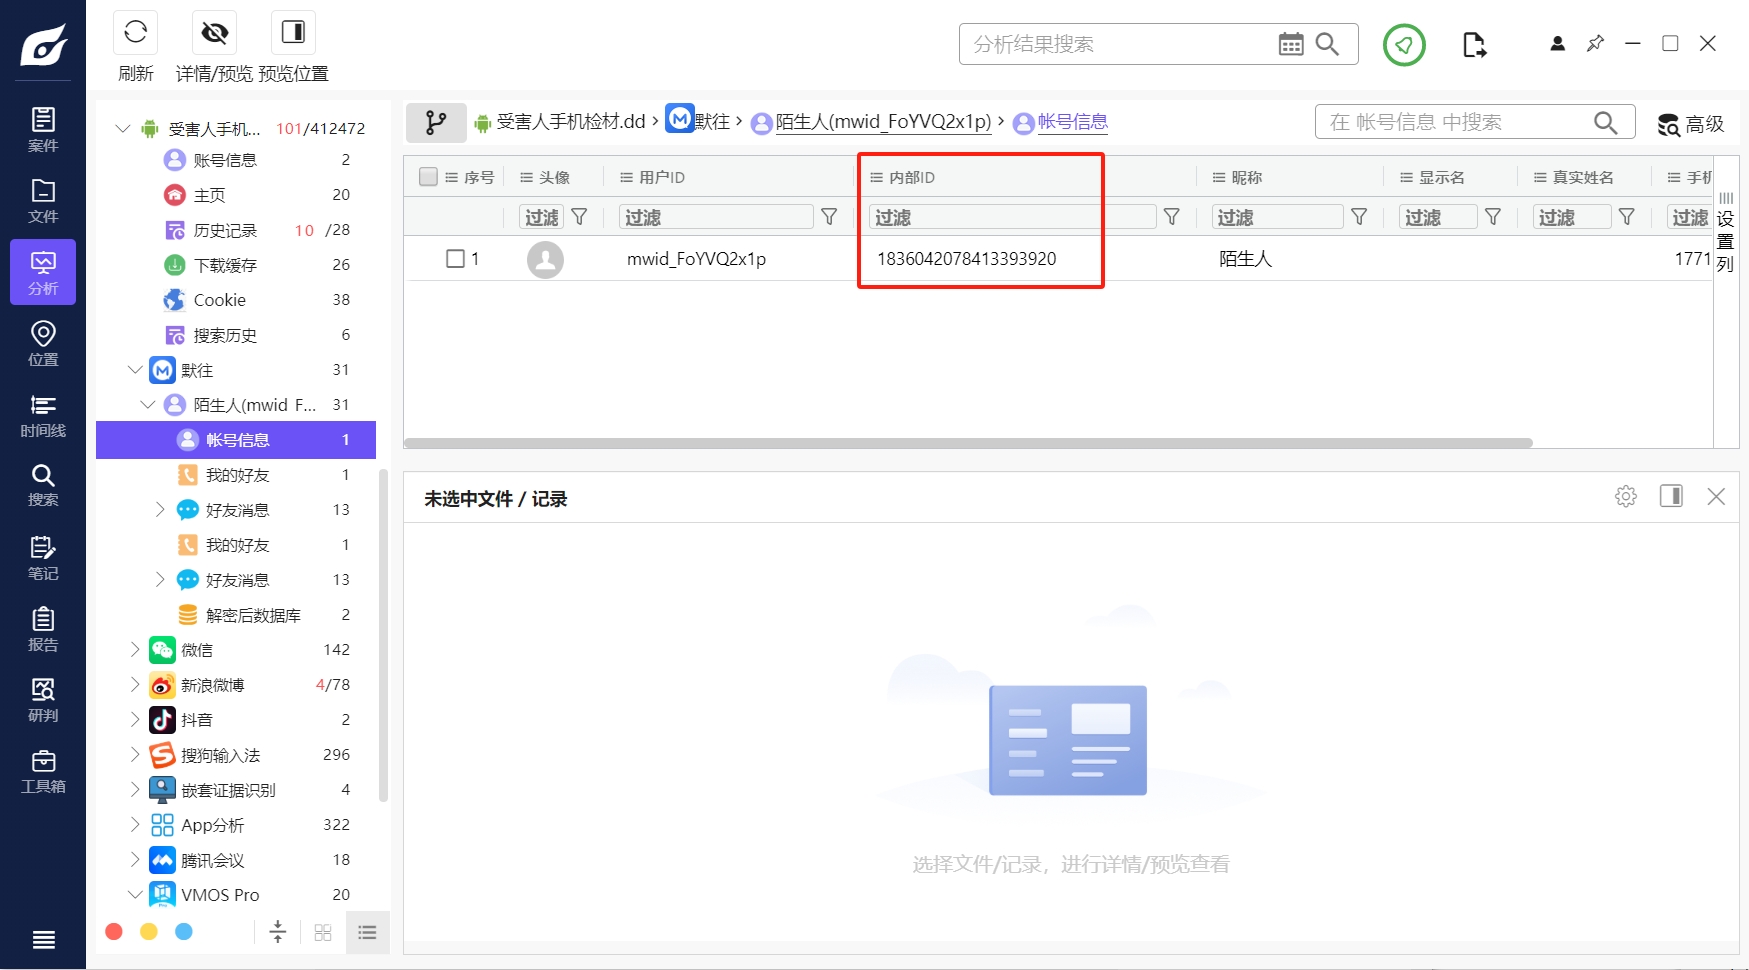Expand the 抖音 tree node
This screenshot has height=970, width=1749.
[135, 719]
